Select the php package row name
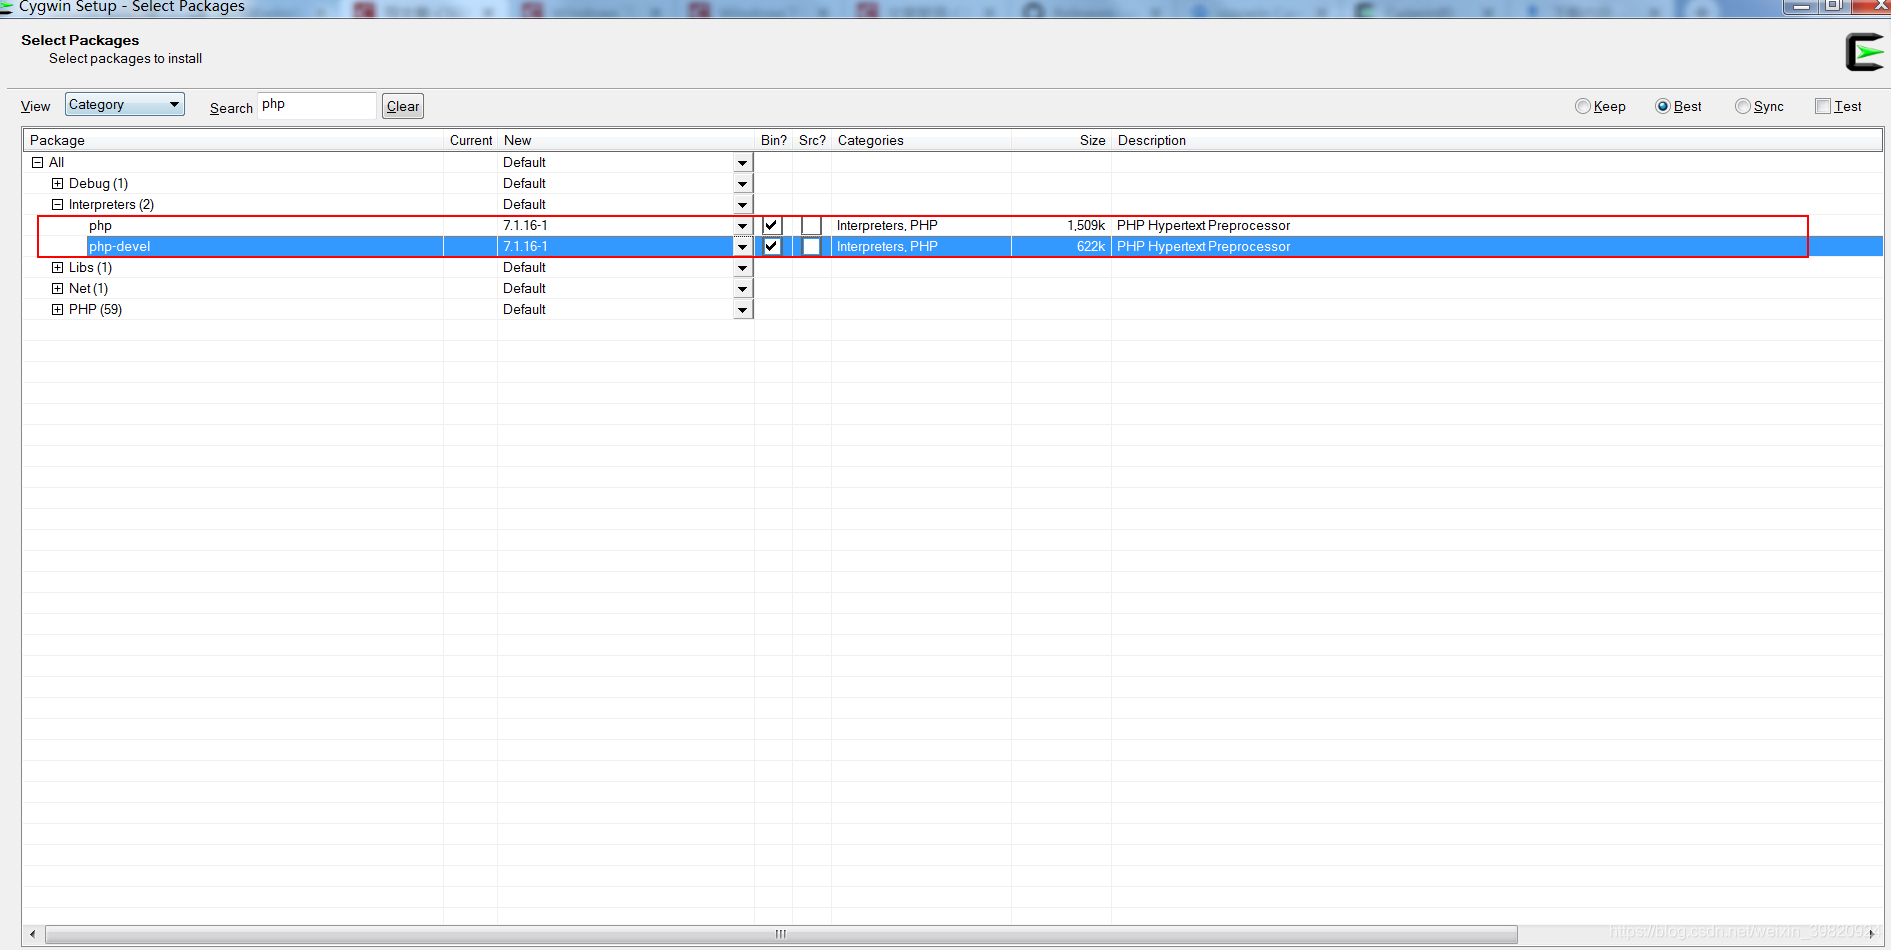This screenshot has width=1891, height=950. tap(100, 226)
